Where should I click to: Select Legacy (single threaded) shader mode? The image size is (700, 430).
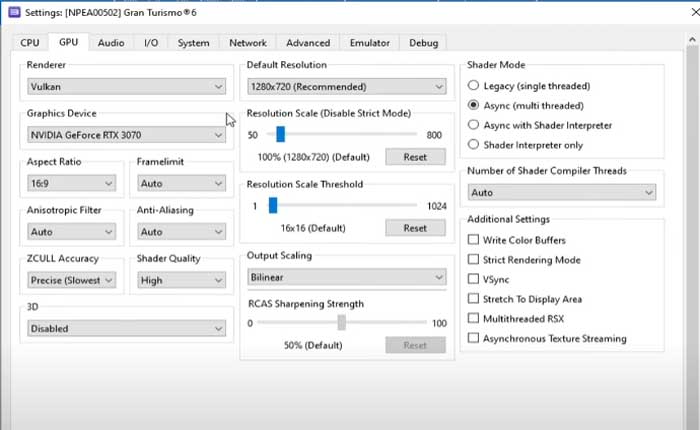coord(474,86)
